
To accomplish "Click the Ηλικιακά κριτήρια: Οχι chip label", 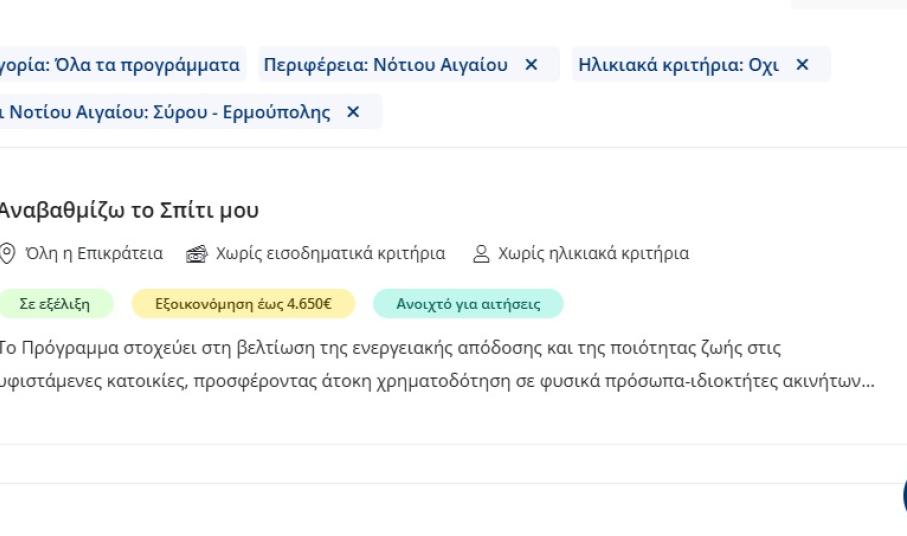I will click(x=678, y=65).
